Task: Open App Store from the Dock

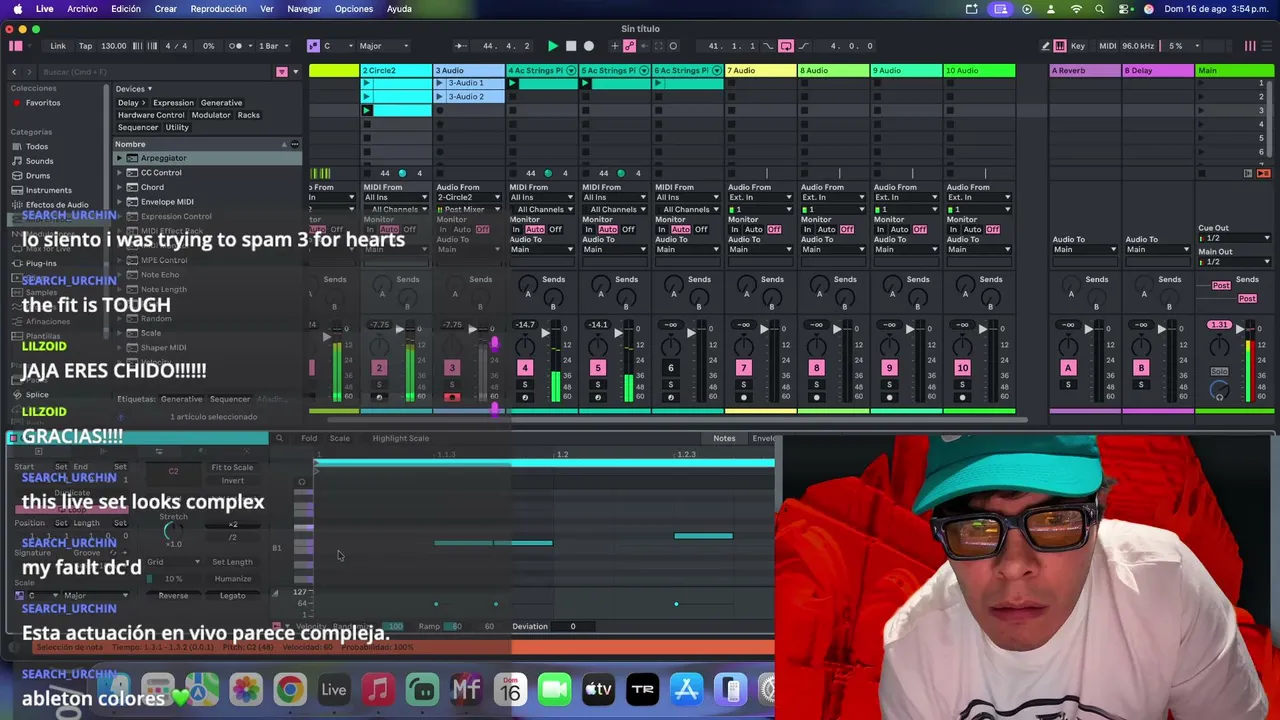Action: coord(686,689)
